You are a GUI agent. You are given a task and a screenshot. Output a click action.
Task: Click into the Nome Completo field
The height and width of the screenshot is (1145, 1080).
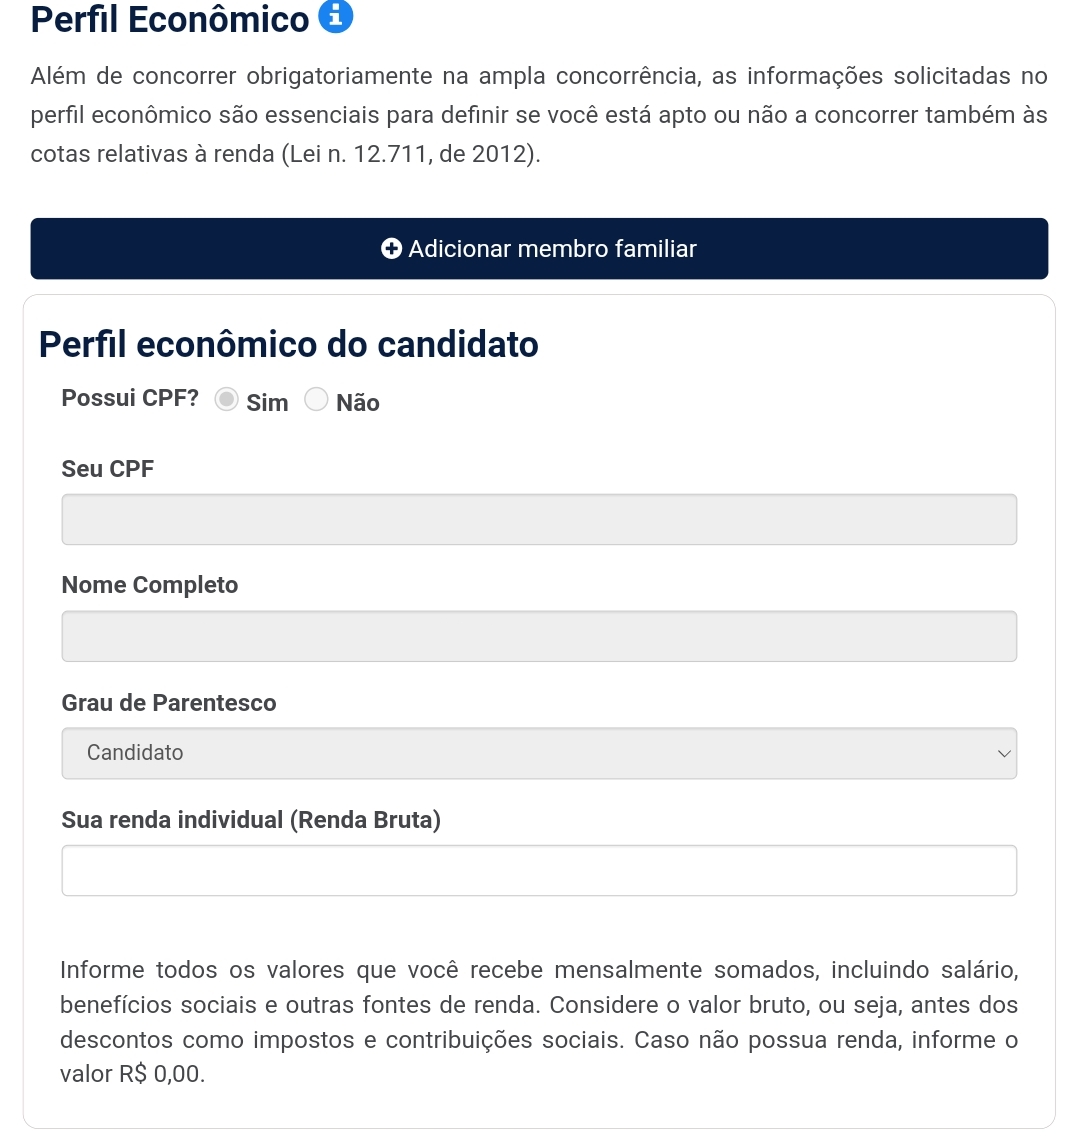pos(539,637)
